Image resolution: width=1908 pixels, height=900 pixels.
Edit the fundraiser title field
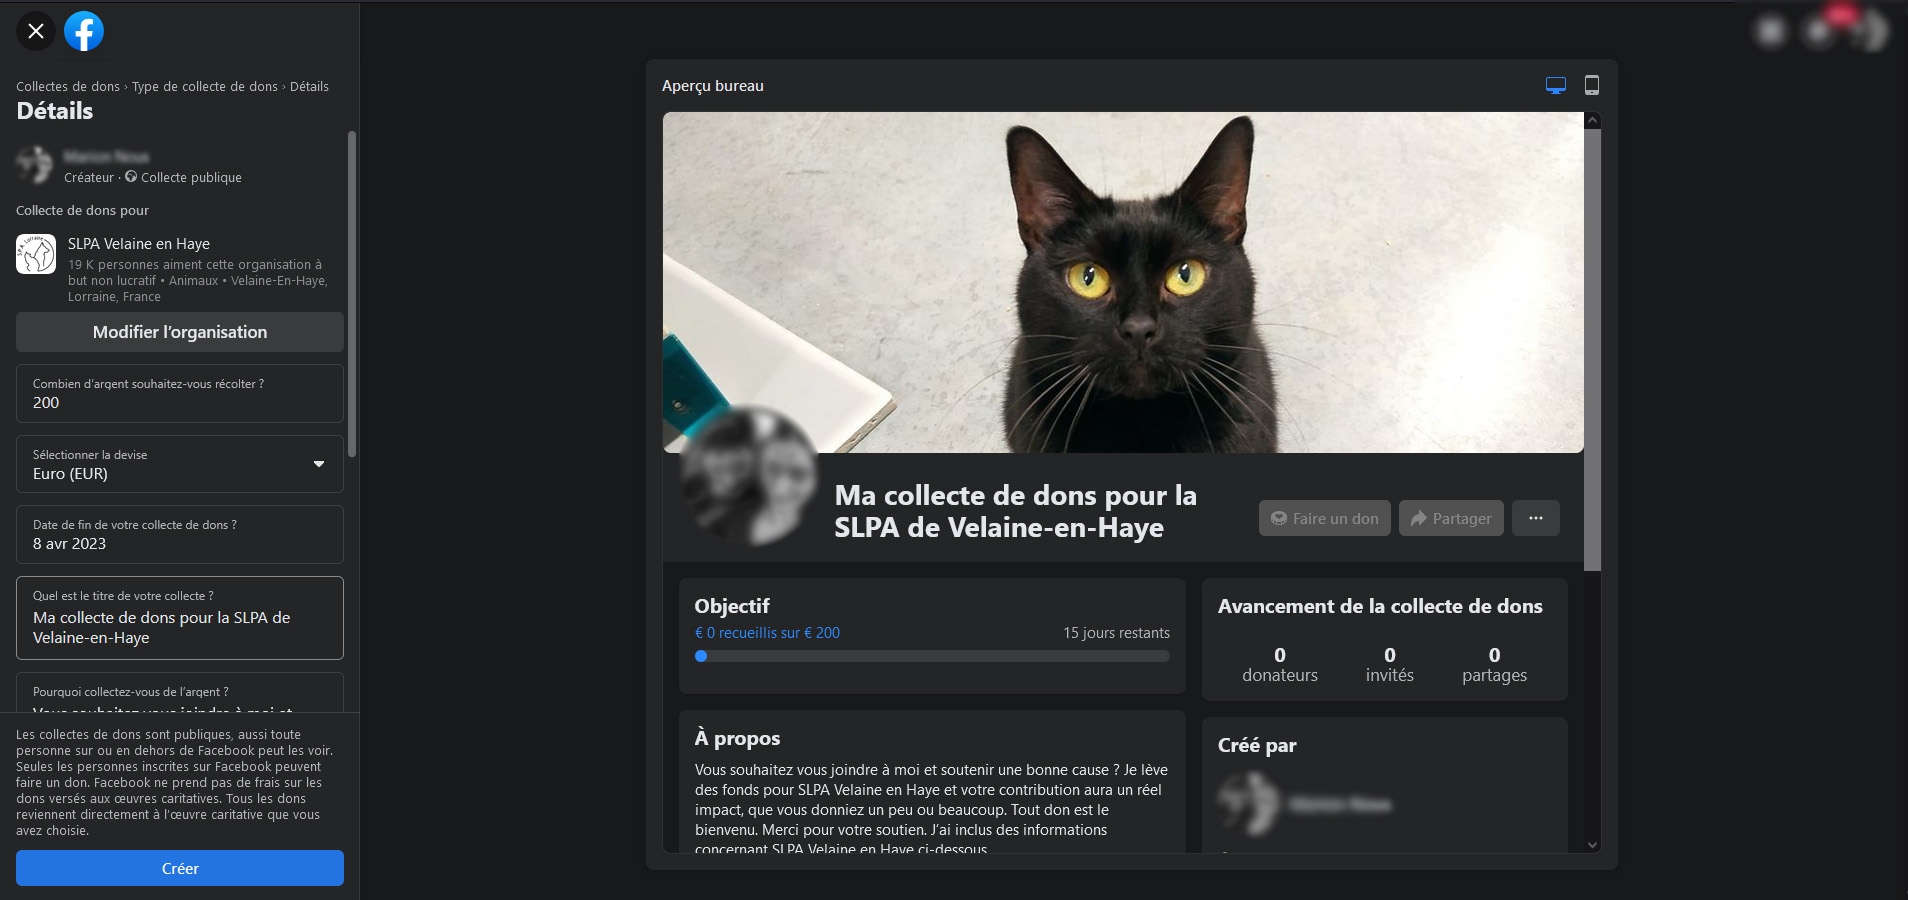tap(180, 618)
